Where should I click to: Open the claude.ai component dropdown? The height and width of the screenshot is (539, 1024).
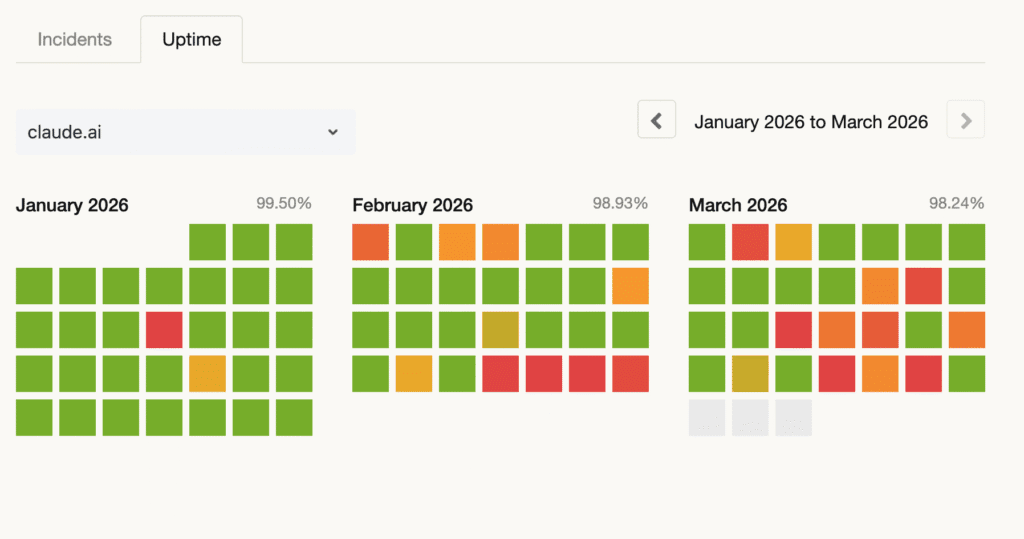(185, 132)
